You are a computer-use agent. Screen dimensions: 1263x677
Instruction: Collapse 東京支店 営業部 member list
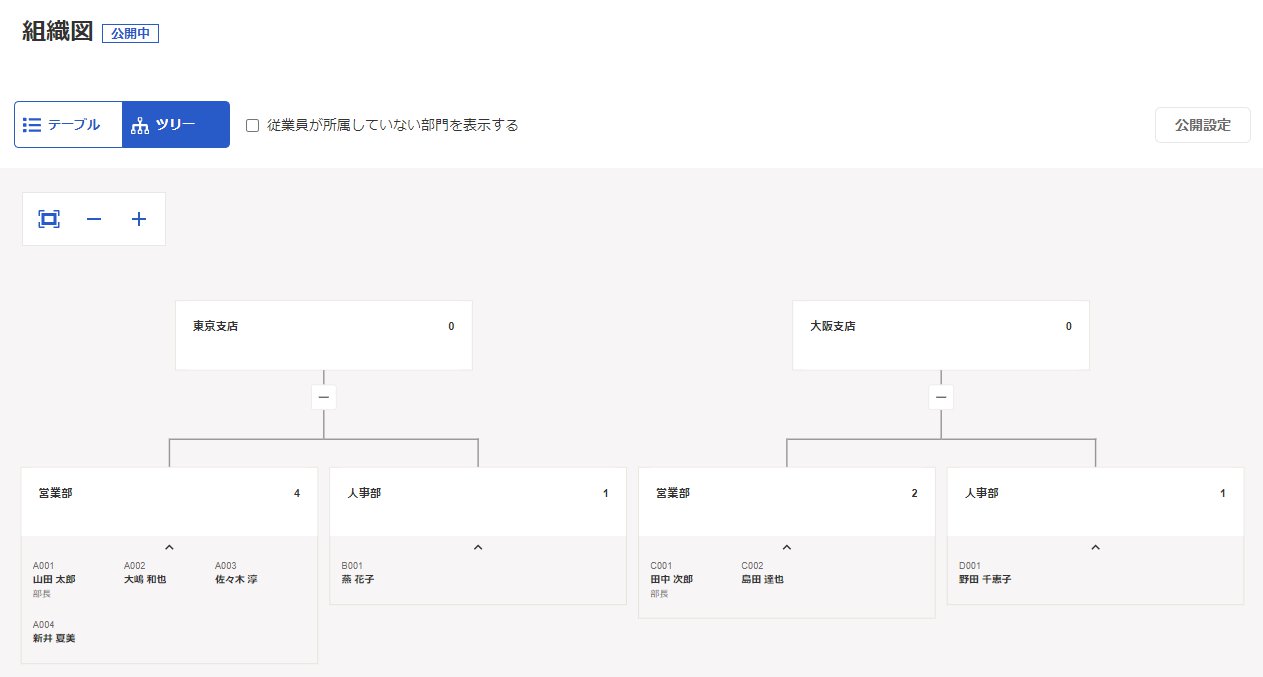[169, 547]
